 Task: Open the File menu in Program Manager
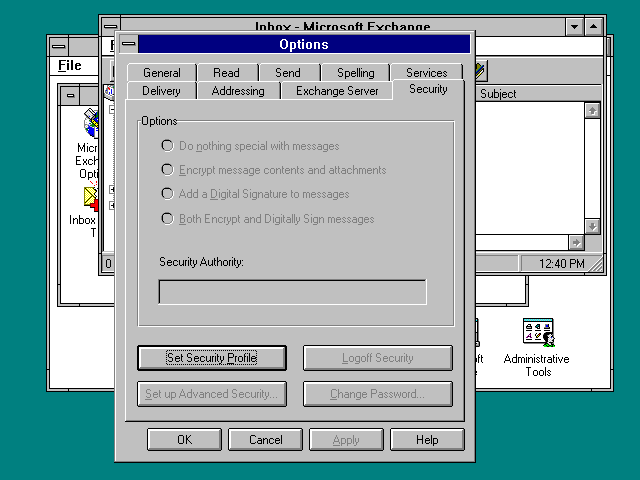(x=69, y=65)
